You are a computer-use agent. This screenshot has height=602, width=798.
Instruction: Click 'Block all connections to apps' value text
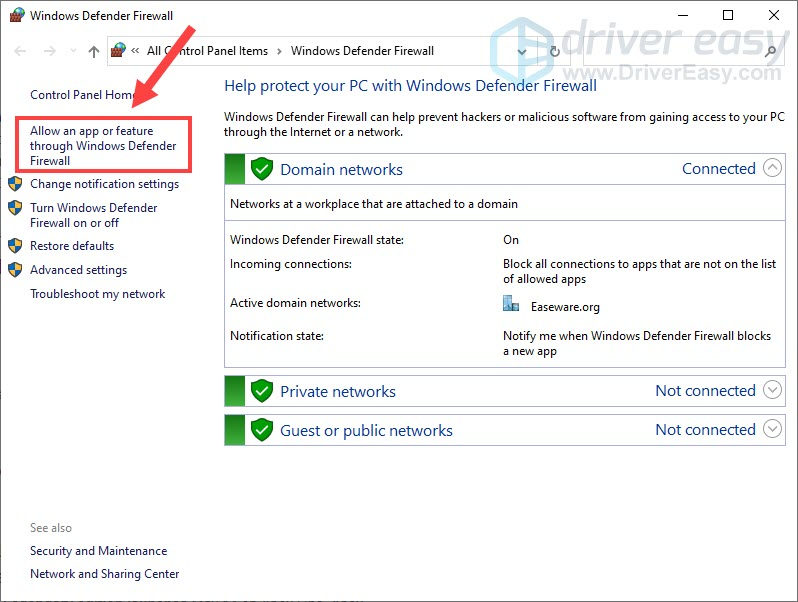[639, 271]
